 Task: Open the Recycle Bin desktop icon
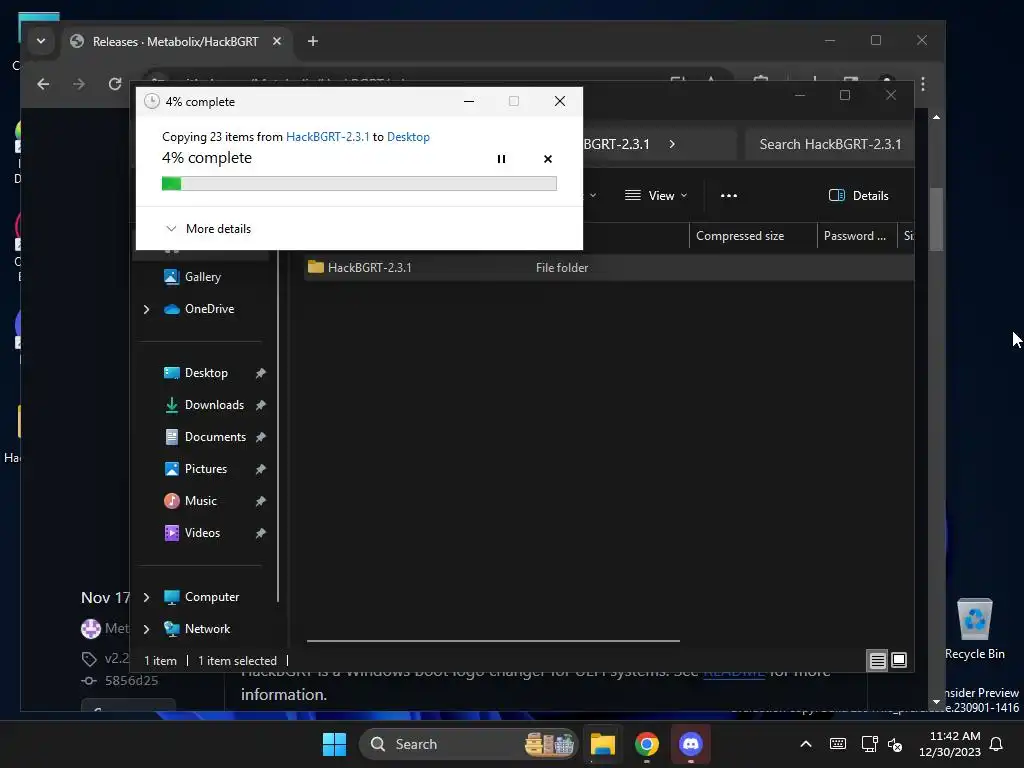[974, 629]
